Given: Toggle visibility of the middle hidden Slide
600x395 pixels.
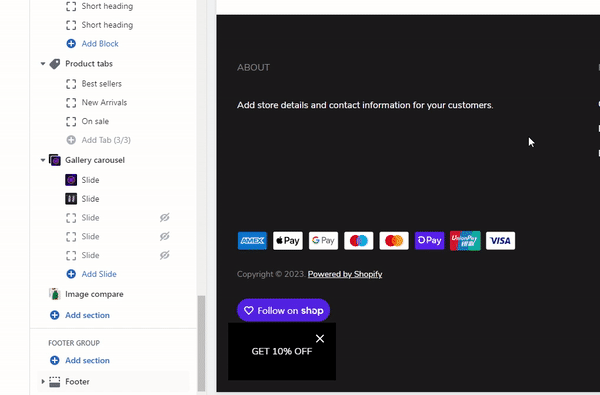Looking at the screenshot, I should point(165,237).
